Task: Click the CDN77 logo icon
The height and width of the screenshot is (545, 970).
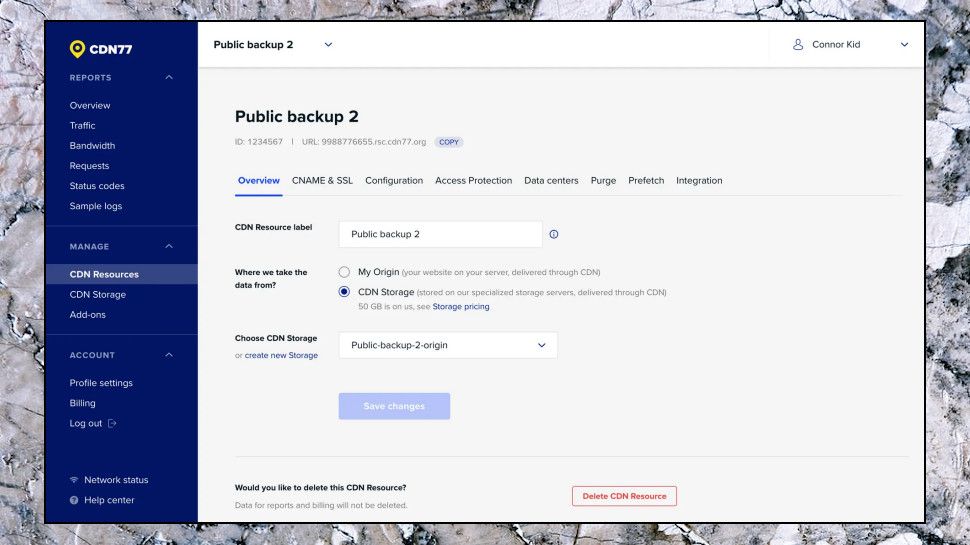Action: (77, 49)
